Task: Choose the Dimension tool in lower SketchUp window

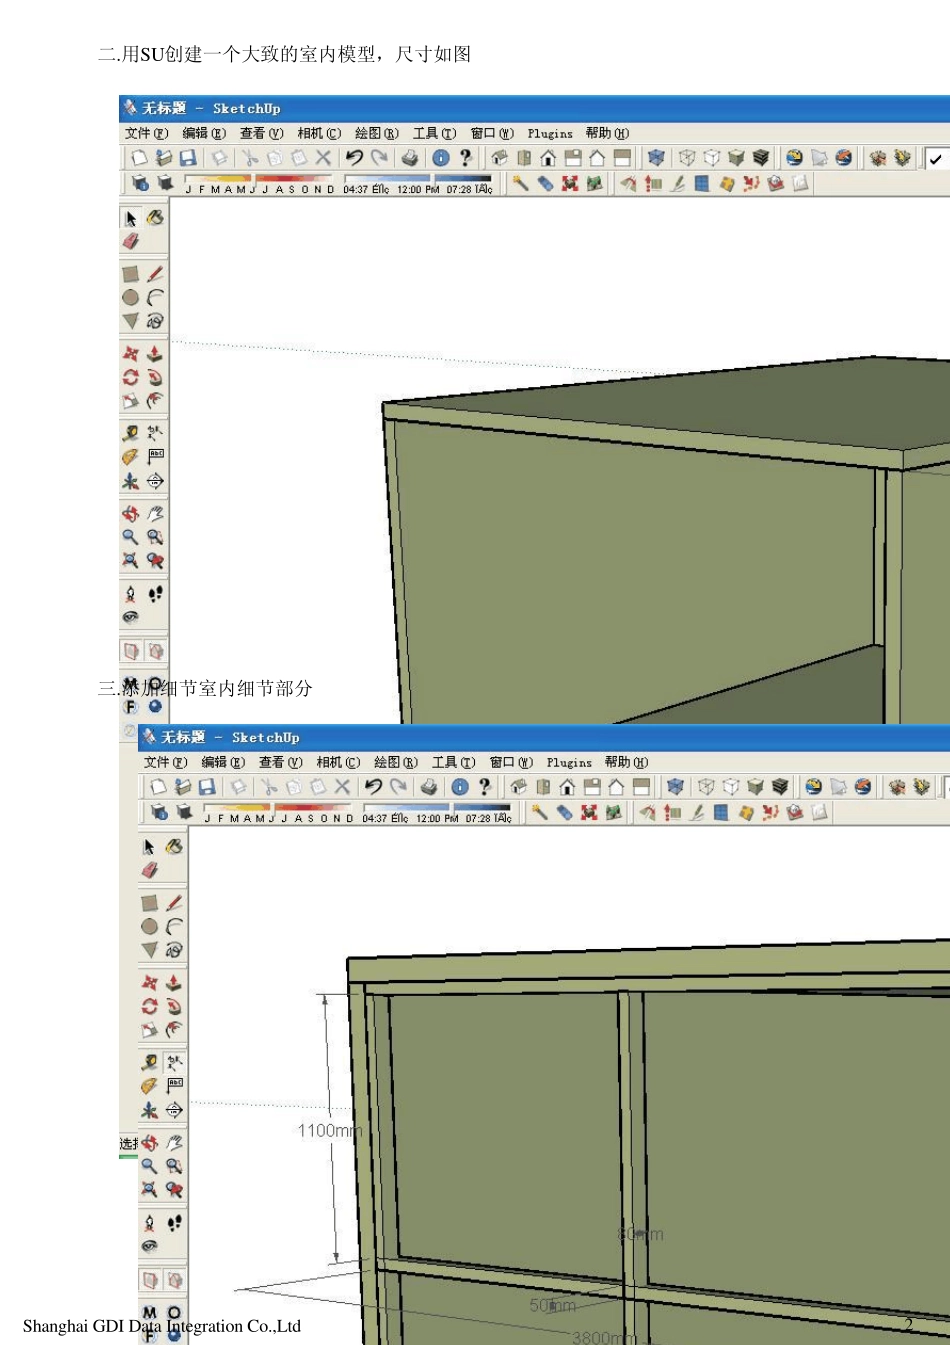Action: [174, 1062]
